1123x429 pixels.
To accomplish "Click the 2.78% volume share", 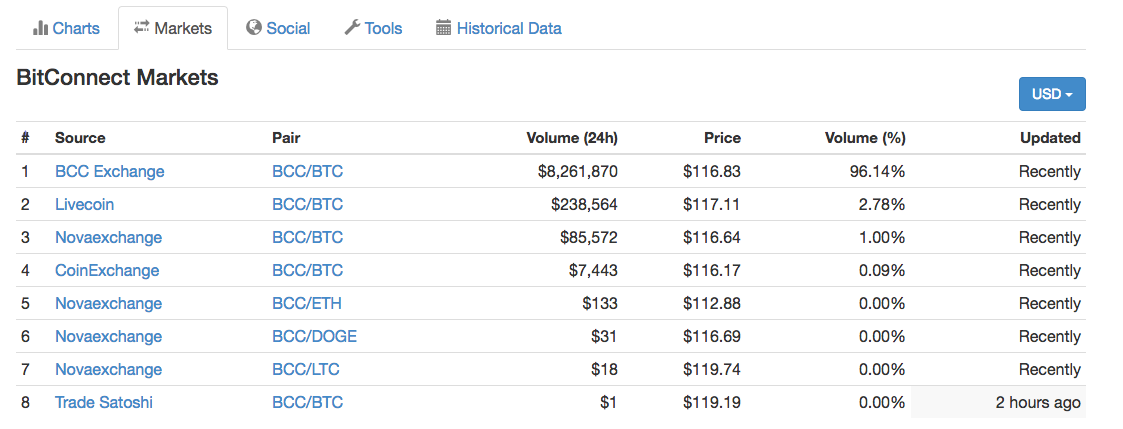I will [x=882, y=205].
